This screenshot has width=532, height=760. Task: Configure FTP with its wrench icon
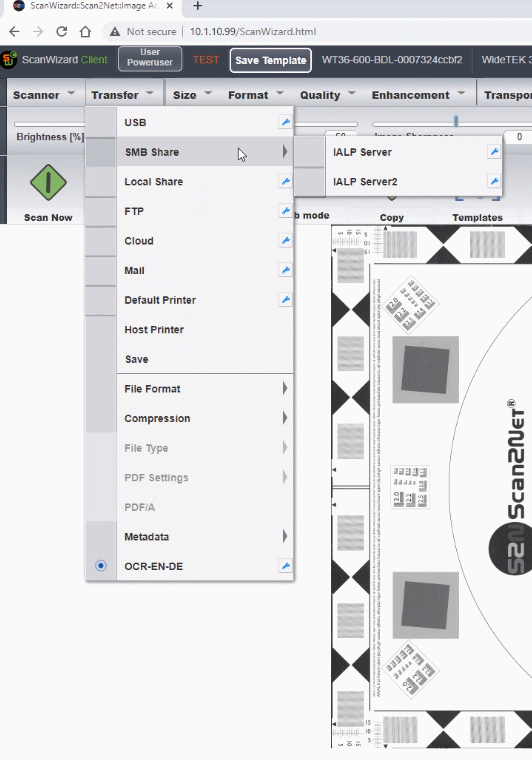coord(285,211)
